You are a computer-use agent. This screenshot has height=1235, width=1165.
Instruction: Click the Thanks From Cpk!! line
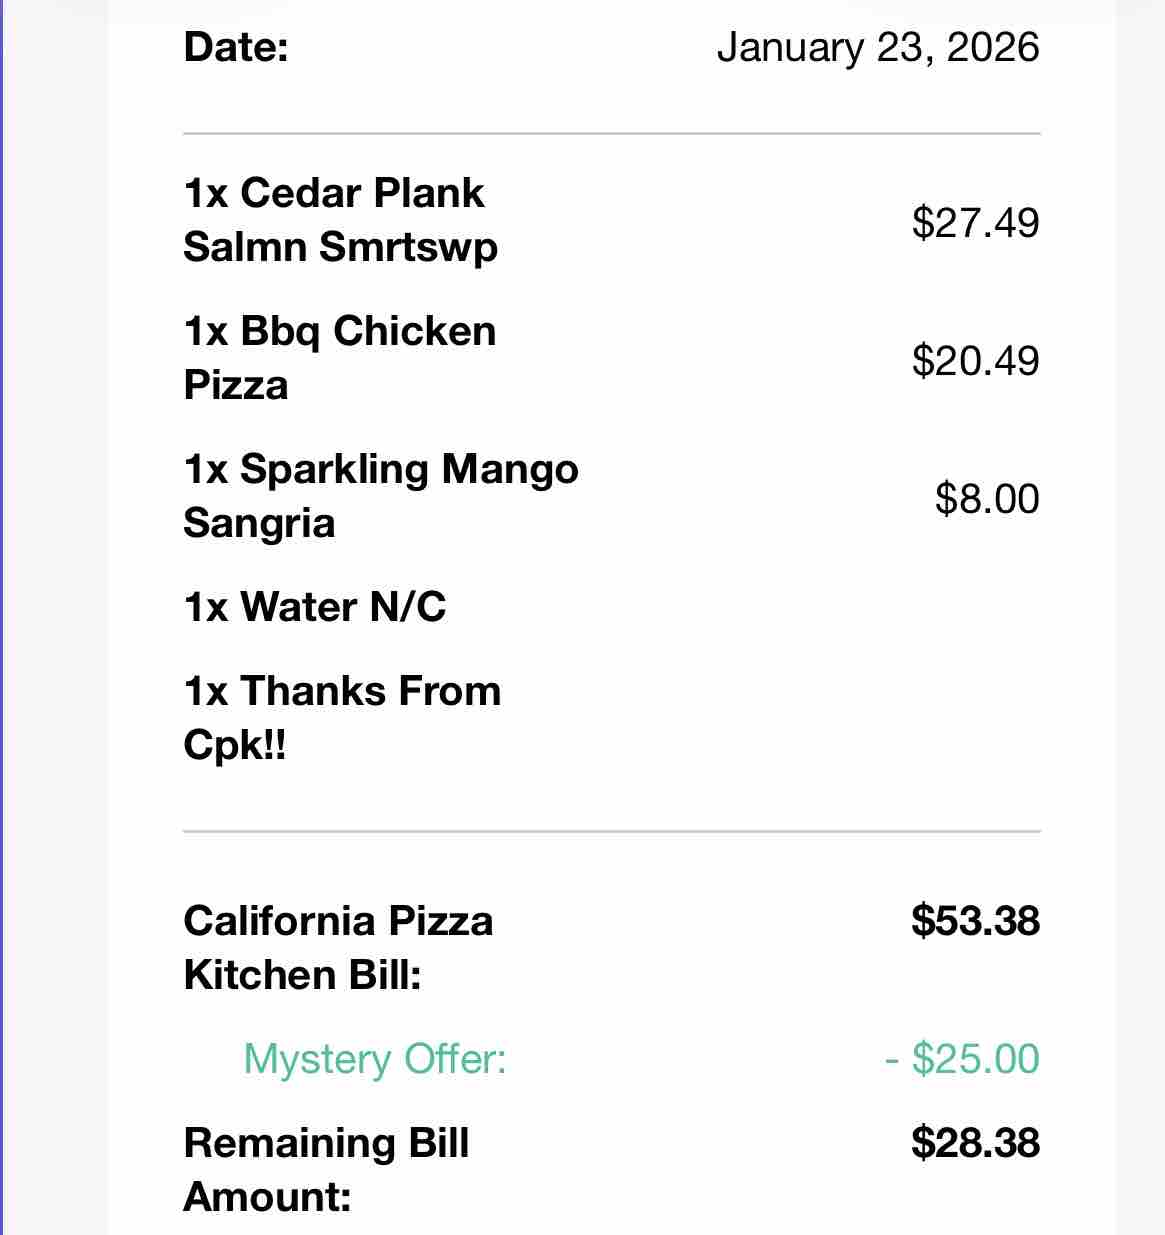tap(342, 718)
